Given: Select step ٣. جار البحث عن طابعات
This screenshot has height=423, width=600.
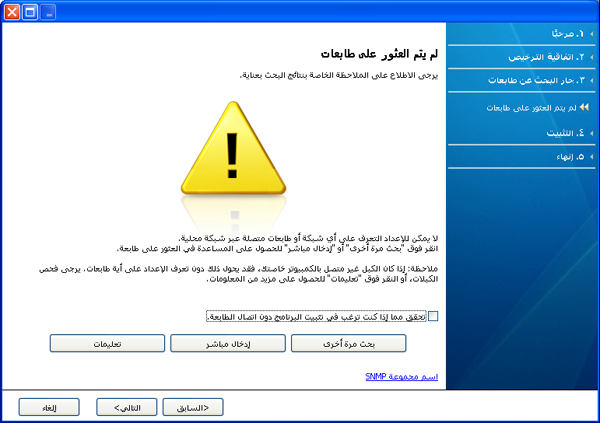Looking at the screenshot, I should click(536, 80).
